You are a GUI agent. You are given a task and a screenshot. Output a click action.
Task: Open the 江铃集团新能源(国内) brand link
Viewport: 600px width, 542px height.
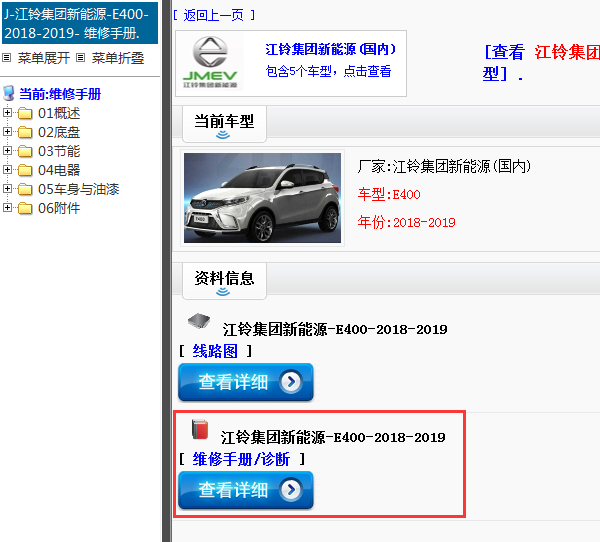[x=331, y=49]
